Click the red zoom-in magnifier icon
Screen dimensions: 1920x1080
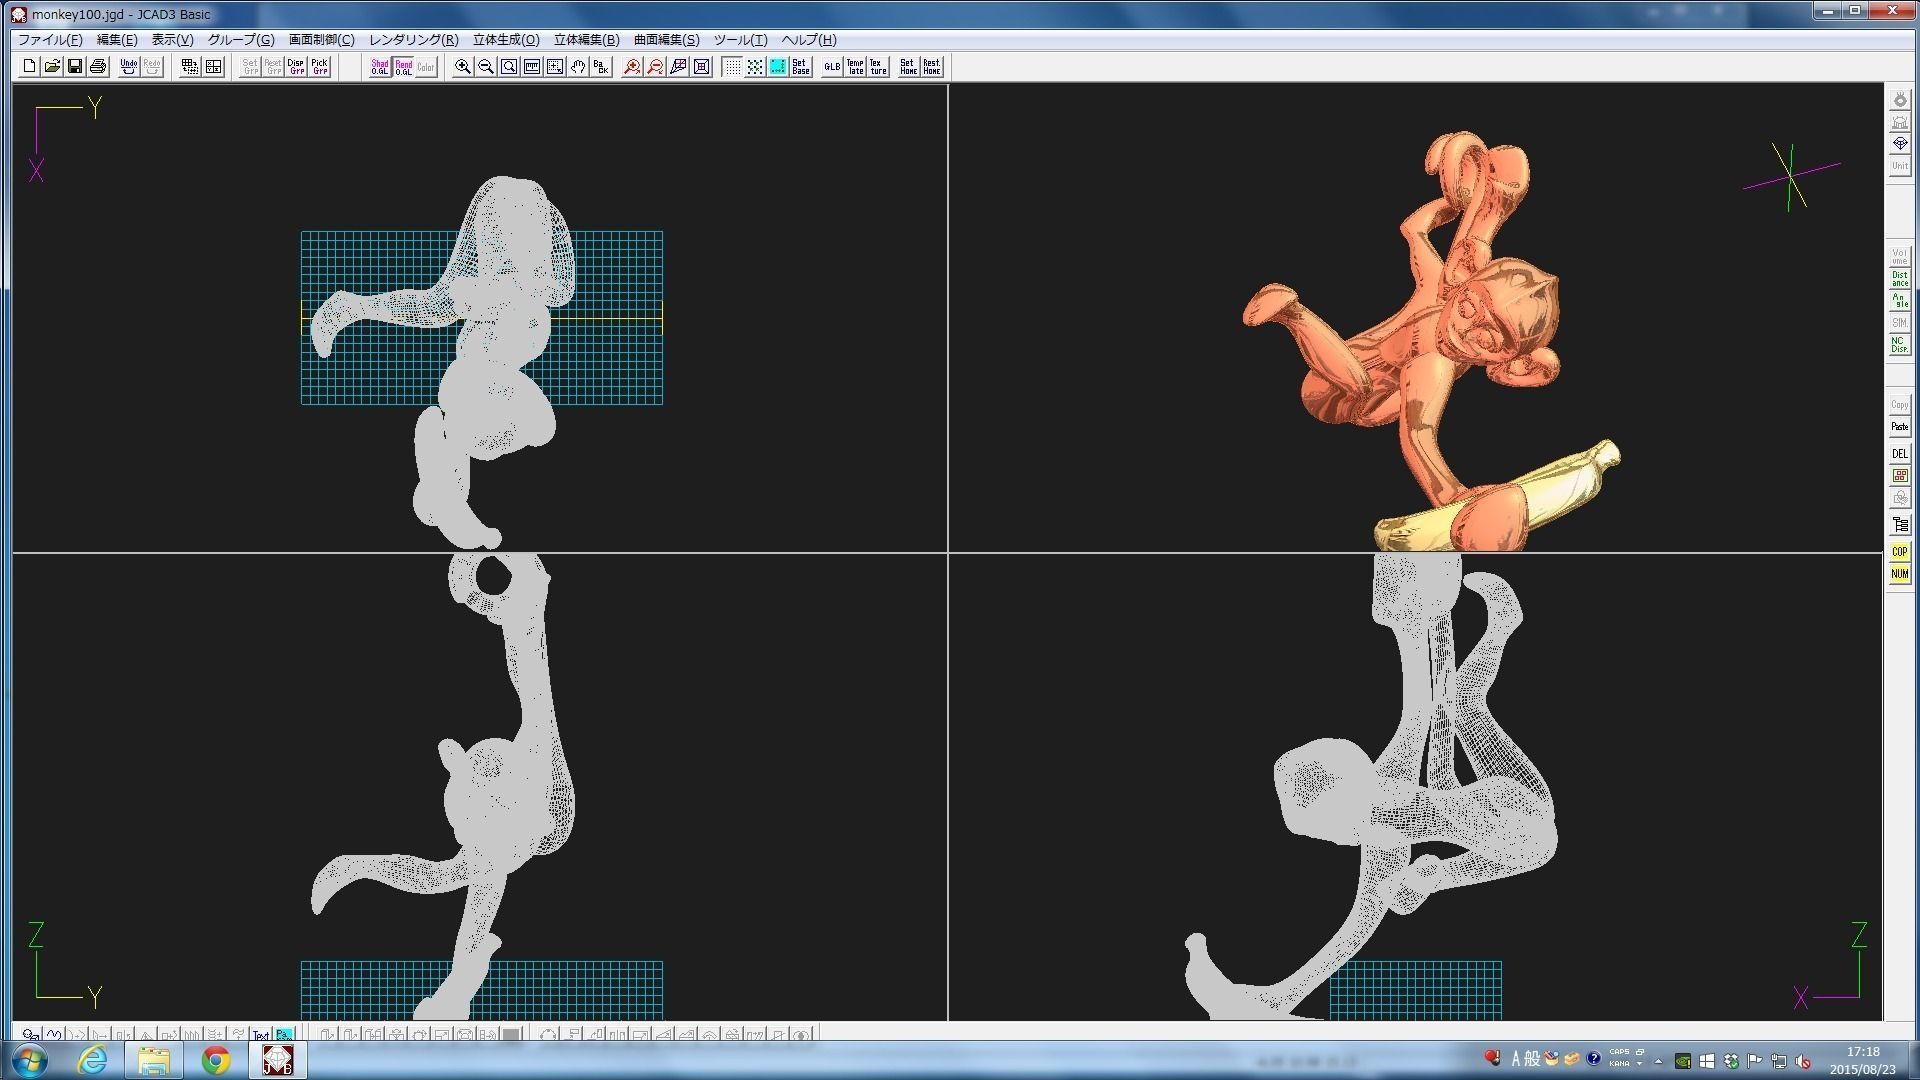(632, 67)
